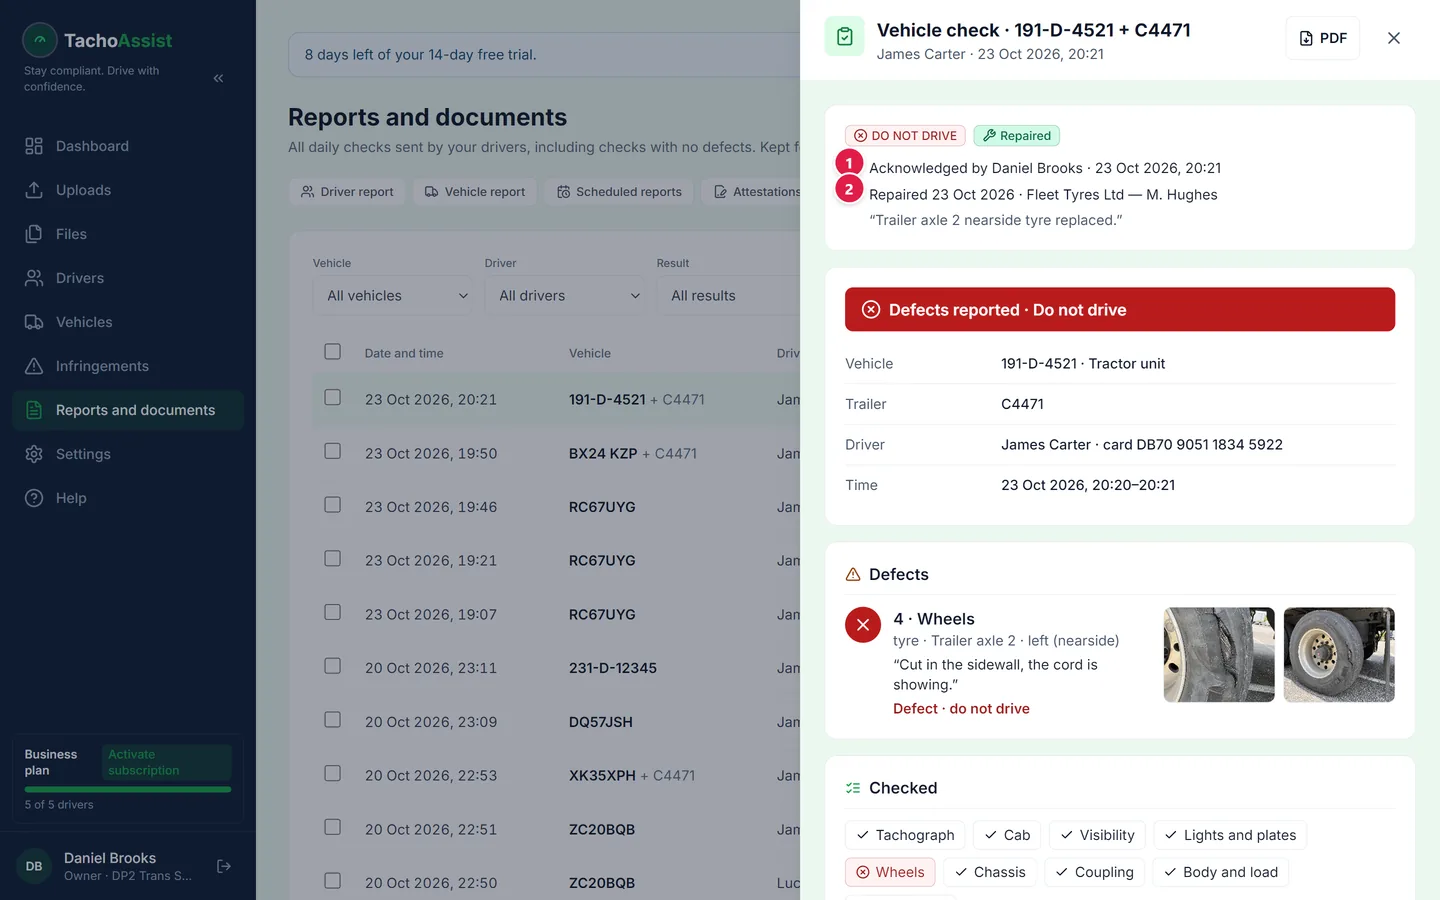
Task: Open the Dashboard grid icon
Action: [x=34, y=146]
